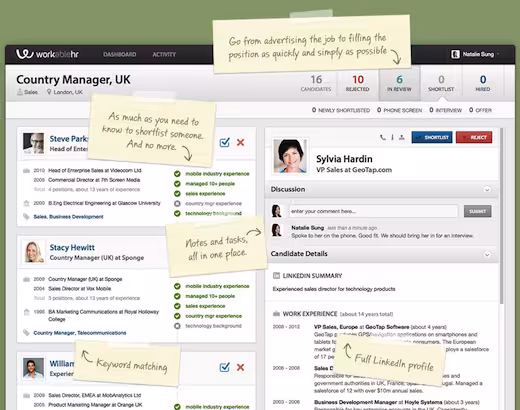Screen dimensions: 520x410
Task: Filter by Newly Shortlisted stage
Action: [x=341, y=110]
